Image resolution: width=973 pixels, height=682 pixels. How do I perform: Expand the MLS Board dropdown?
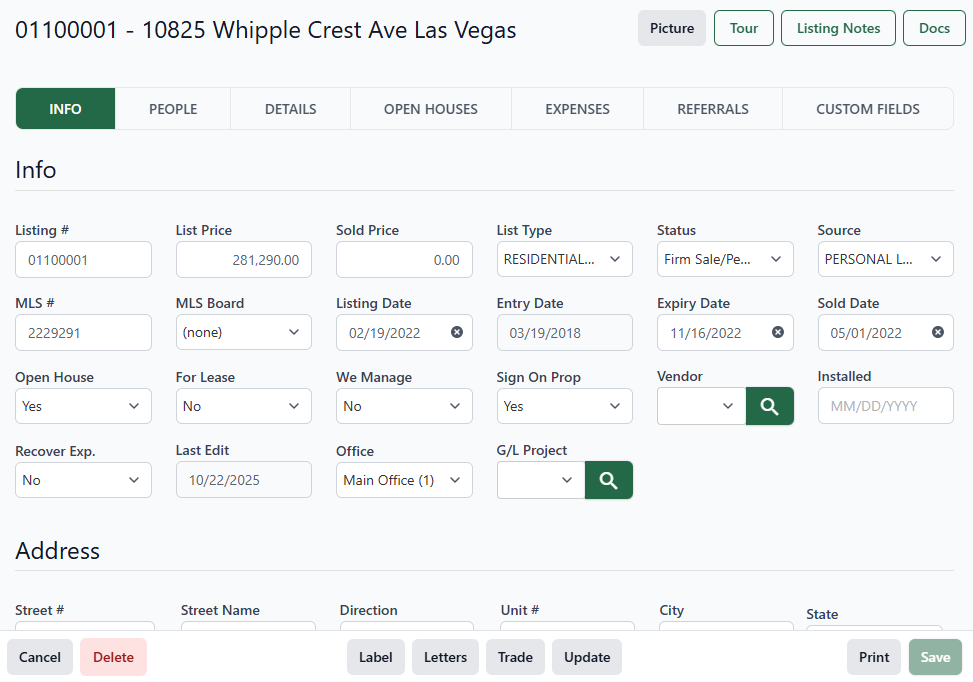pos(243,332)
